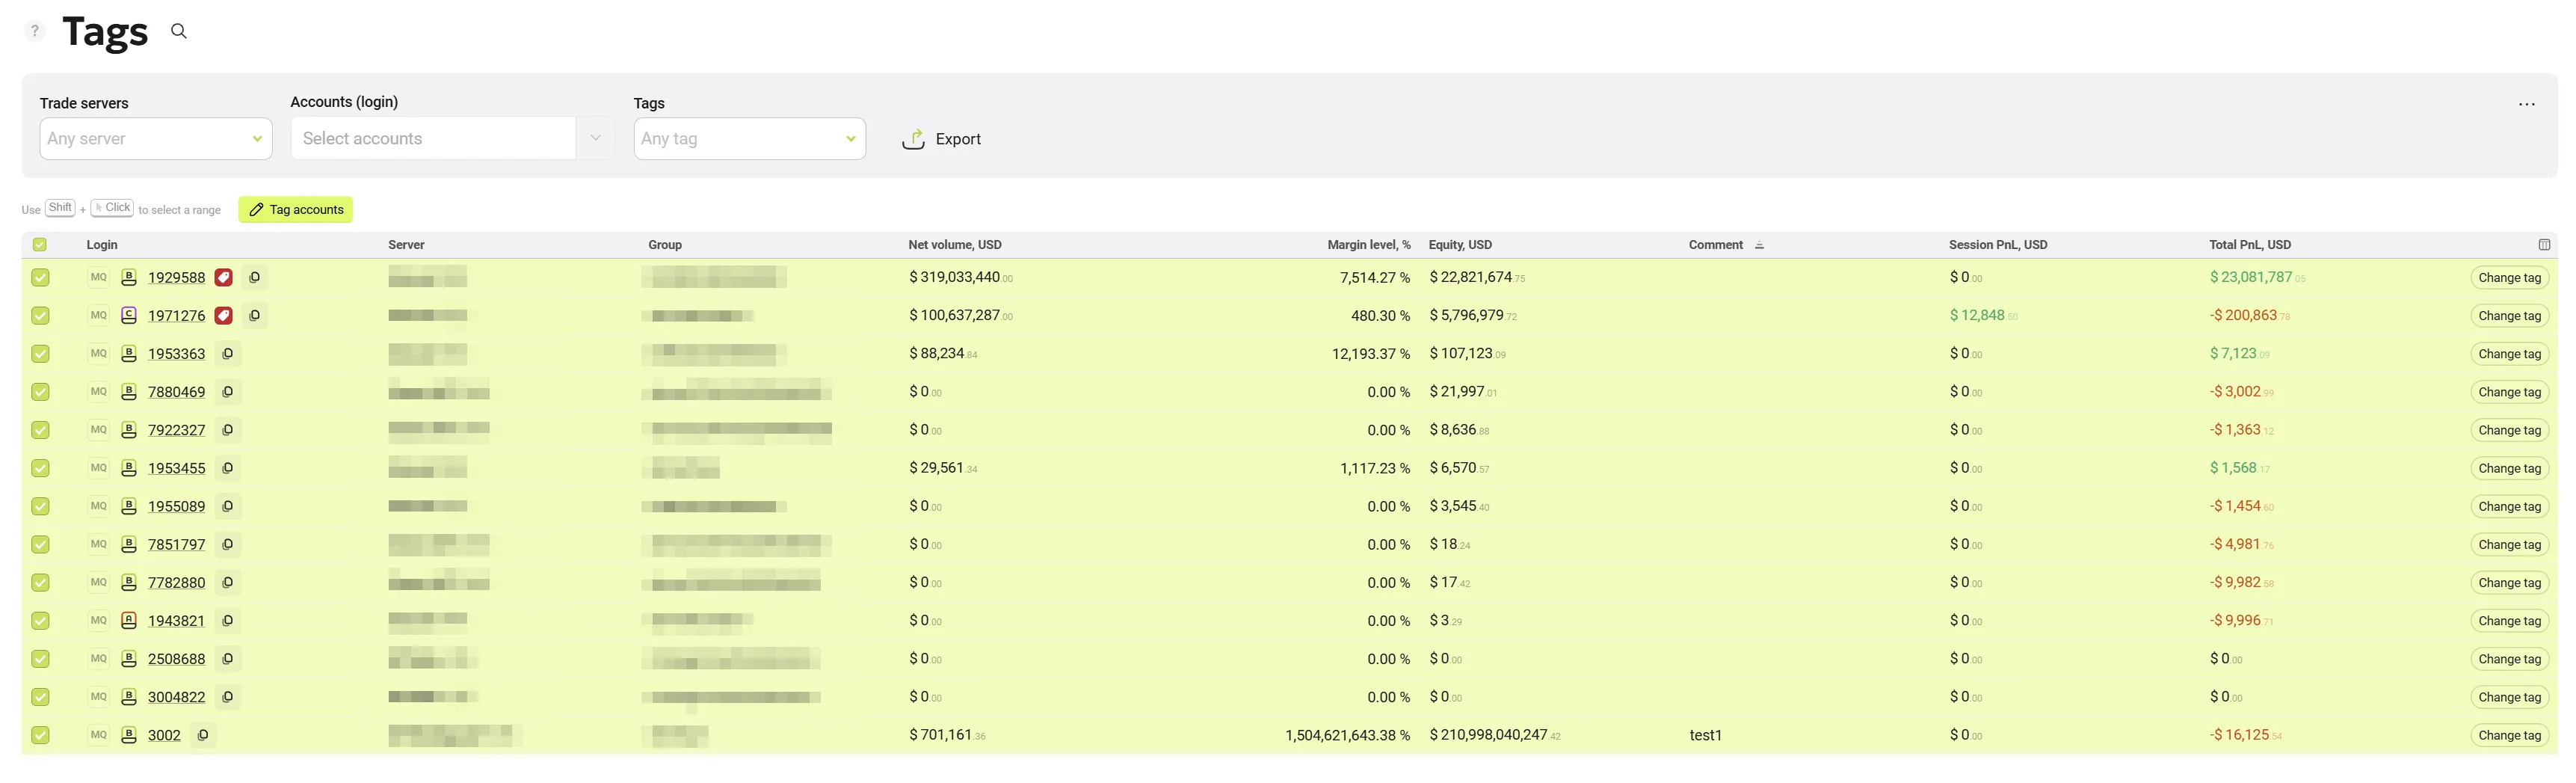Image resolution: width=2576 pixels, height=783 pixels.
Task: Open the three-dots more options menu
Action: point(2526,105)
